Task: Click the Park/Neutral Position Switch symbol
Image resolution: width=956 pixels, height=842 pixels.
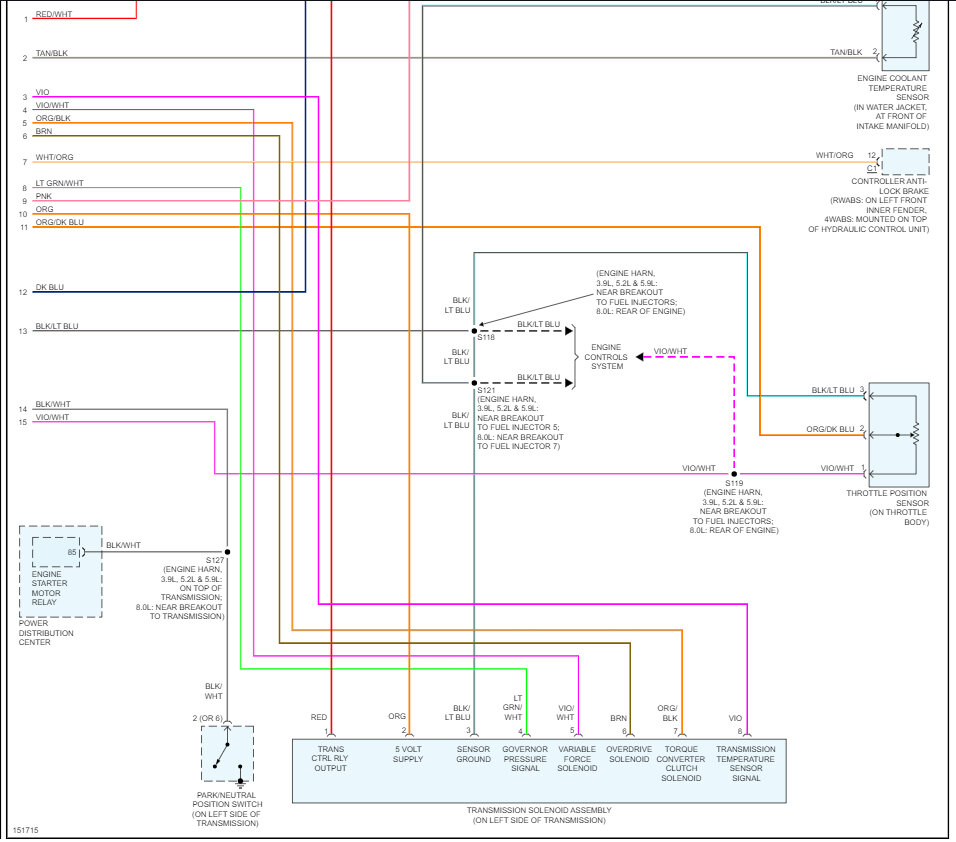Action: point(227,754)
